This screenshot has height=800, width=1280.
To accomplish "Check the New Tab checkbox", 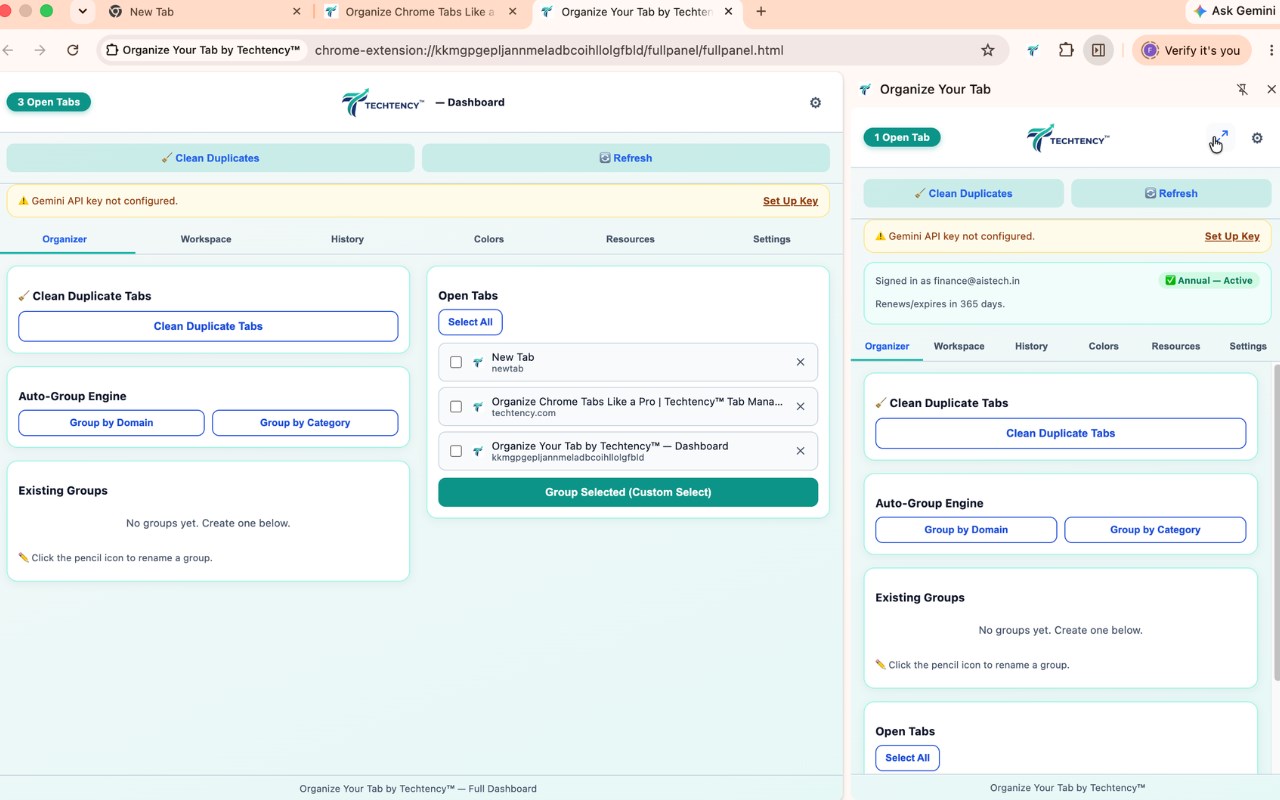I will pyautogui.click(x=456, y=362).
